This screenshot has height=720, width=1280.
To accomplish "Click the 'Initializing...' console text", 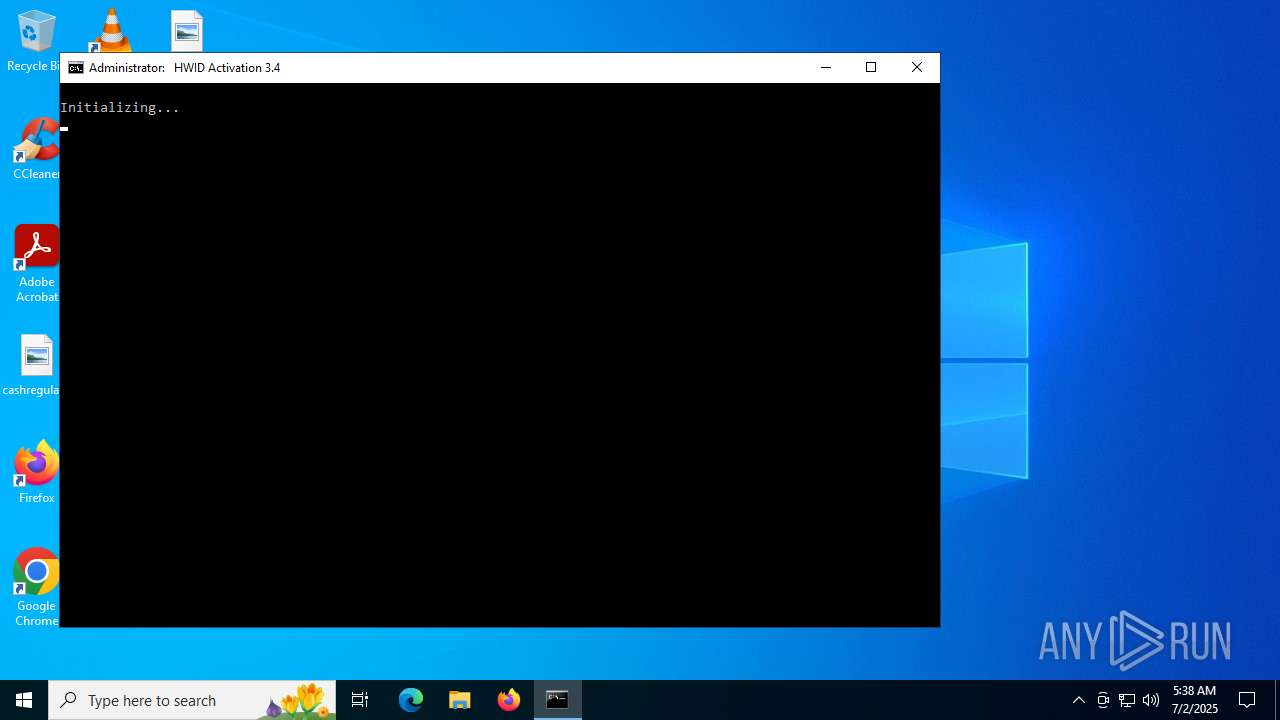I will point(120,107).
